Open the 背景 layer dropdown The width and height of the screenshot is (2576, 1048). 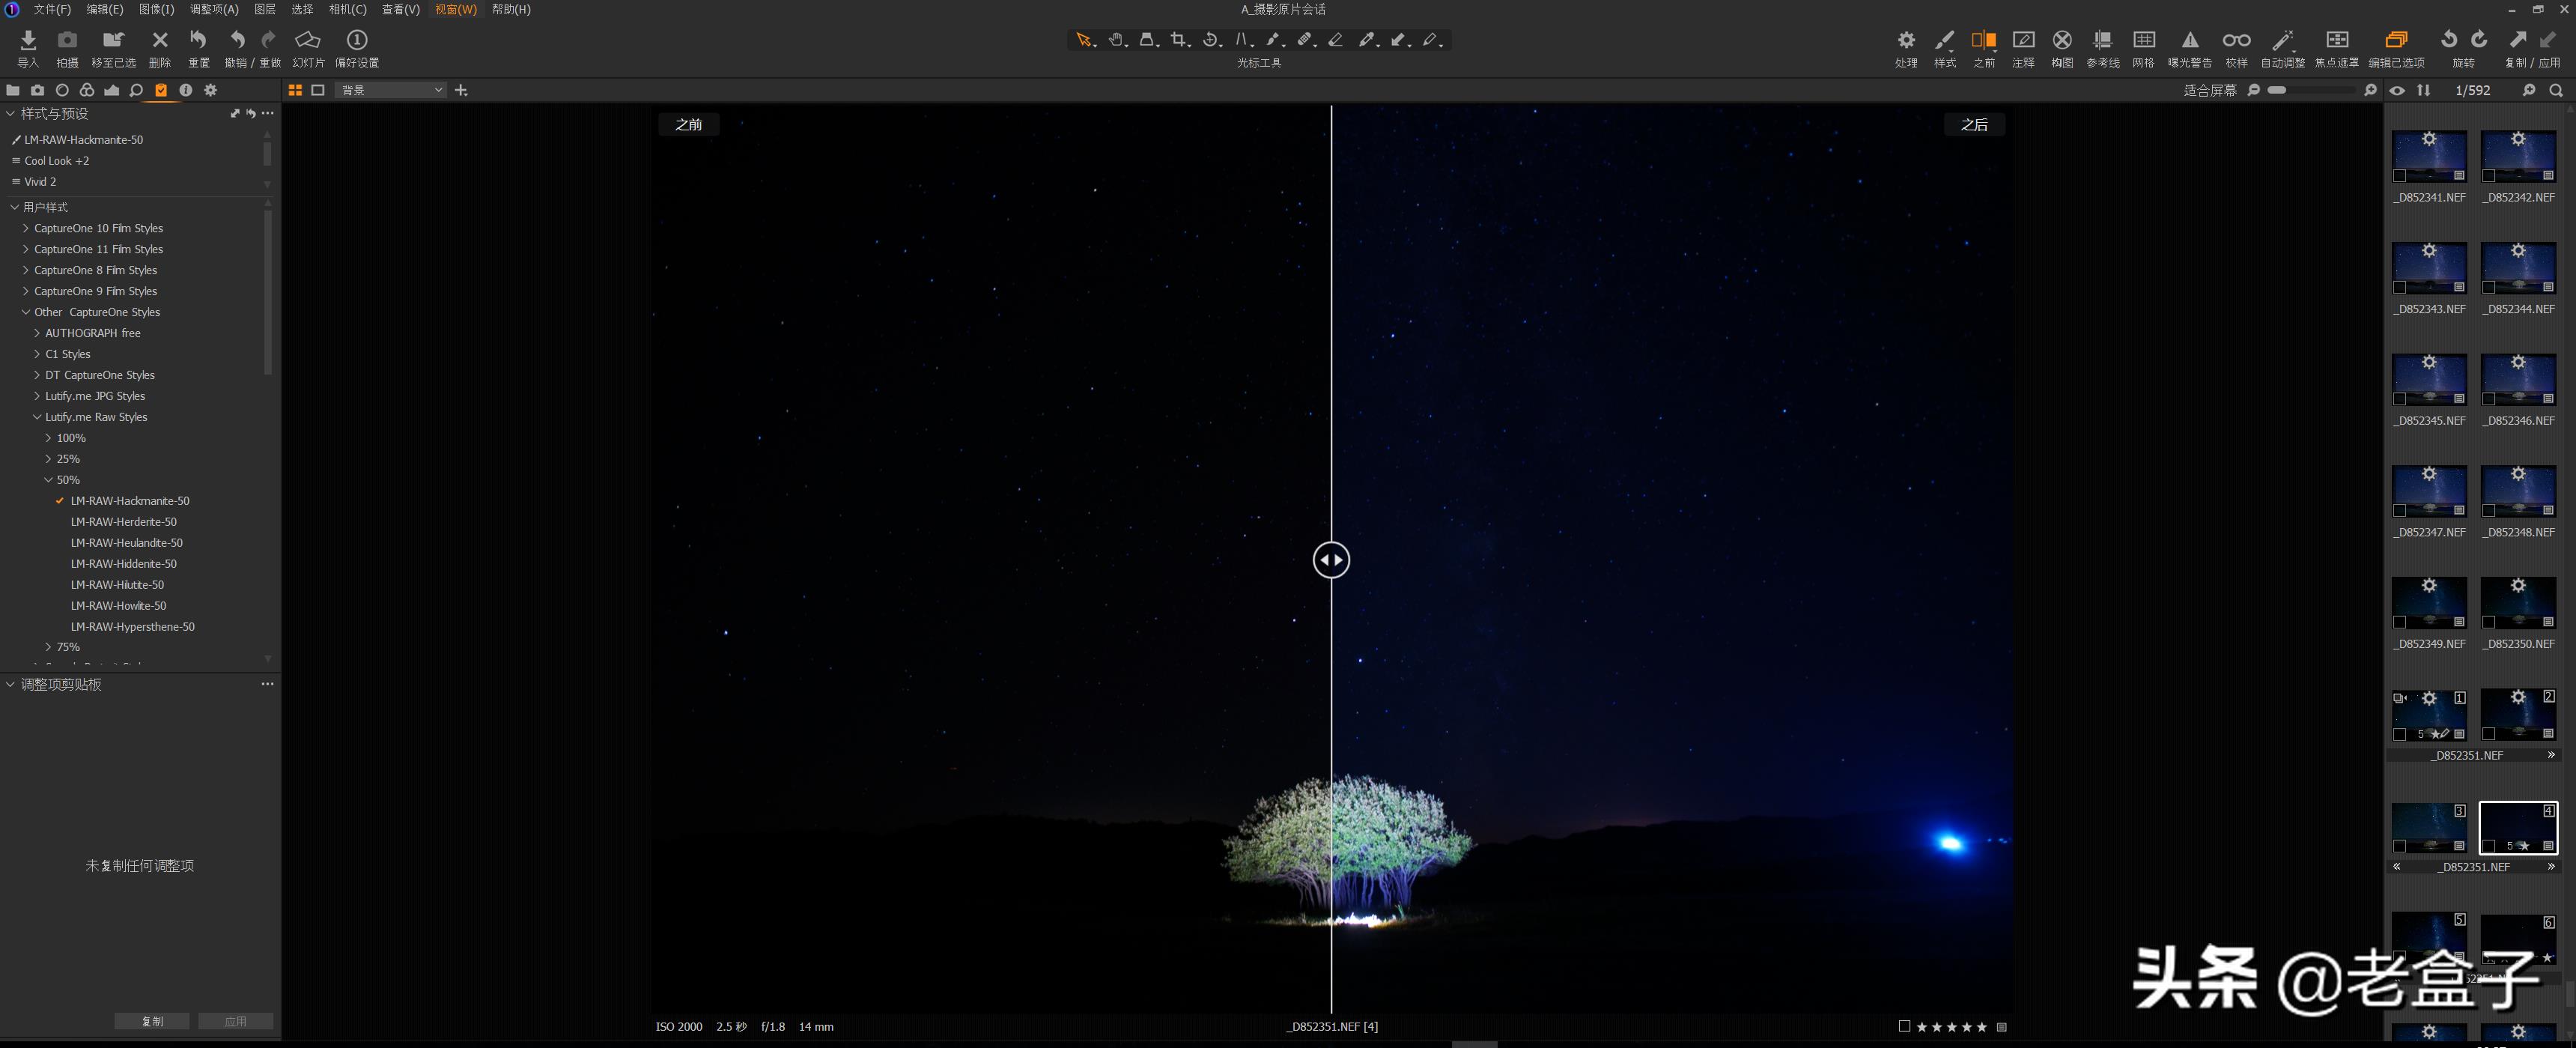[390, 90]
